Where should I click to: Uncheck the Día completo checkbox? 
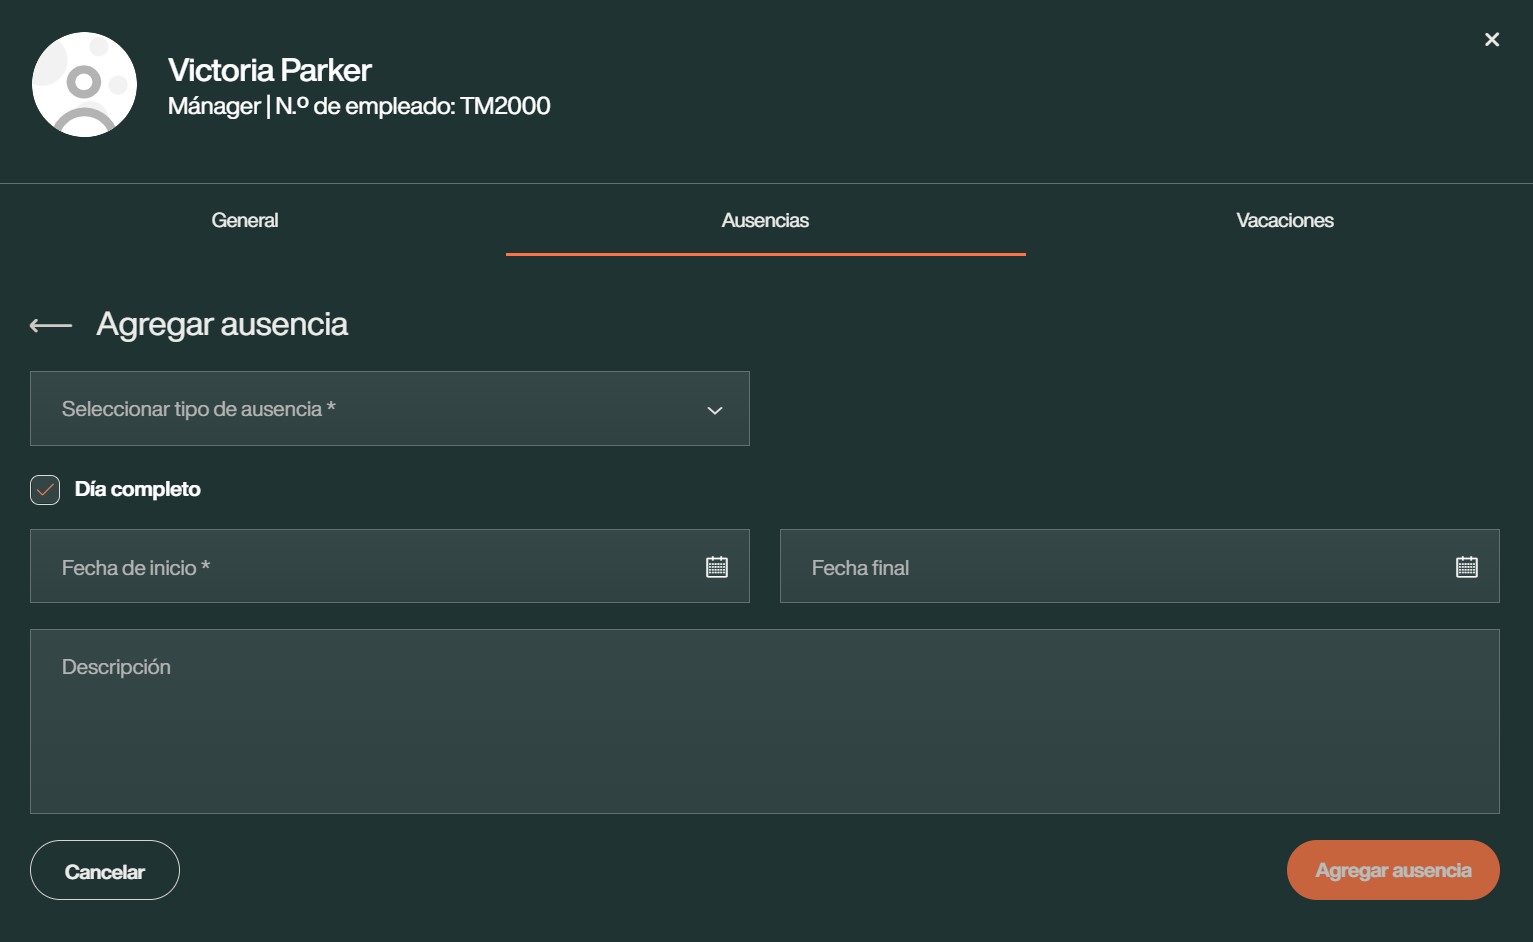45,490
